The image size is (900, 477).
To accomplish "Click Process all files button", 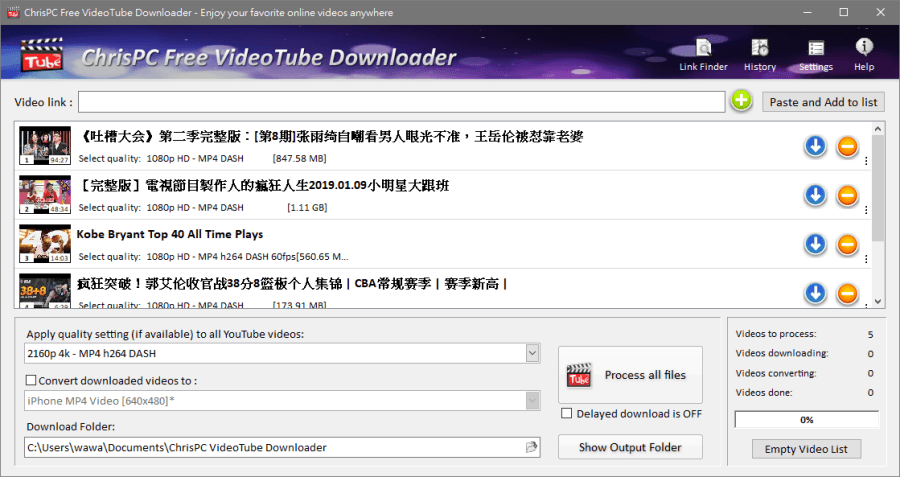I will point(630,375).
